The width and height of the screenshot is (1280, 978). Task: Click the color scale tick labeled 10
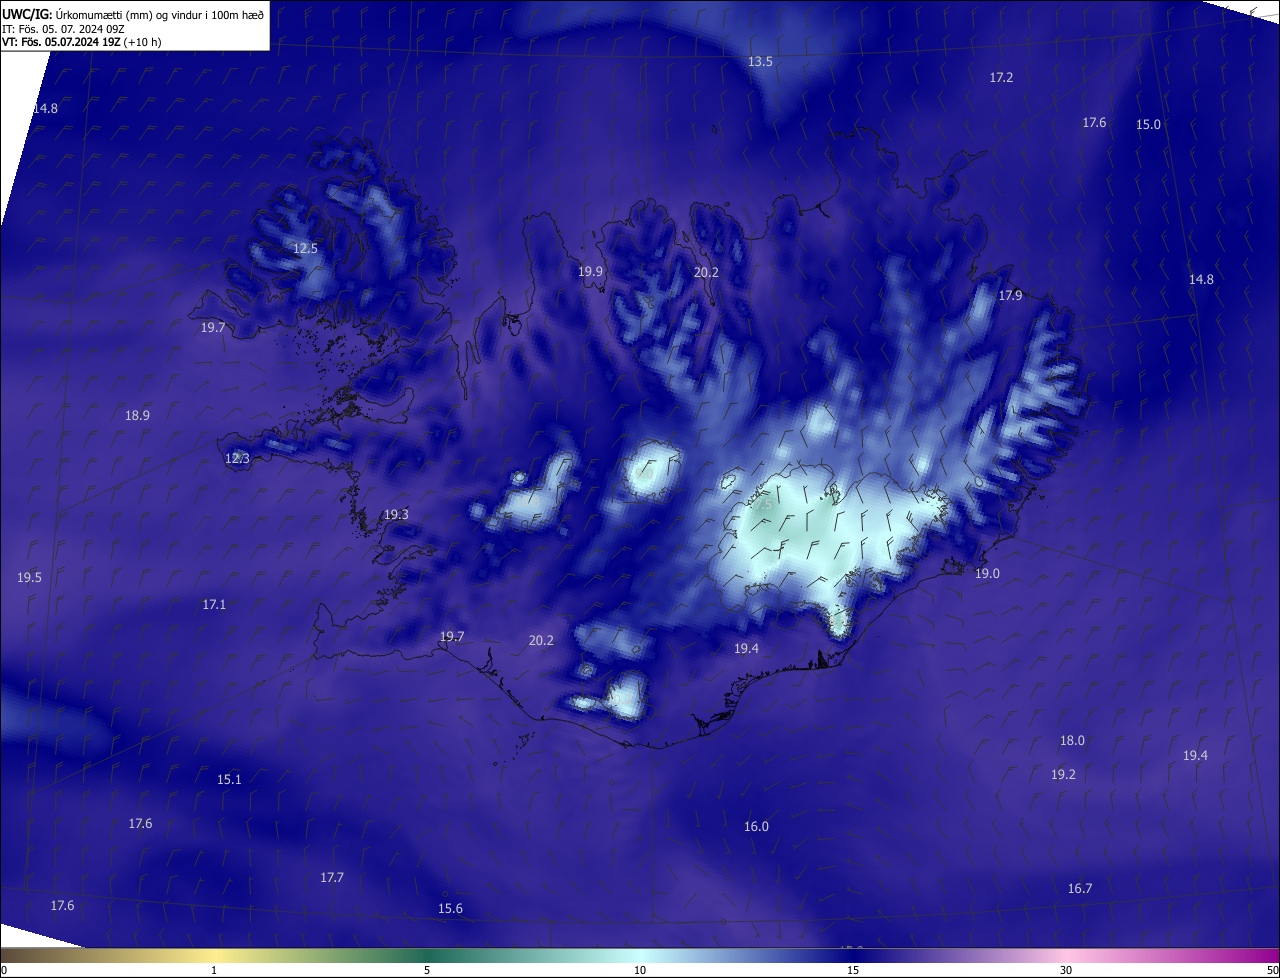click(x=640, y=971)
